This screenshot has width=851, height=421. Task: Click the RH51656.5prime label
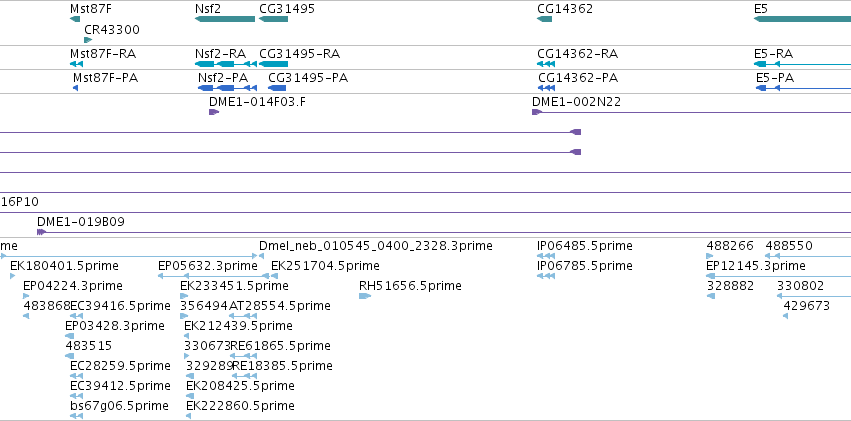(410, 285)
